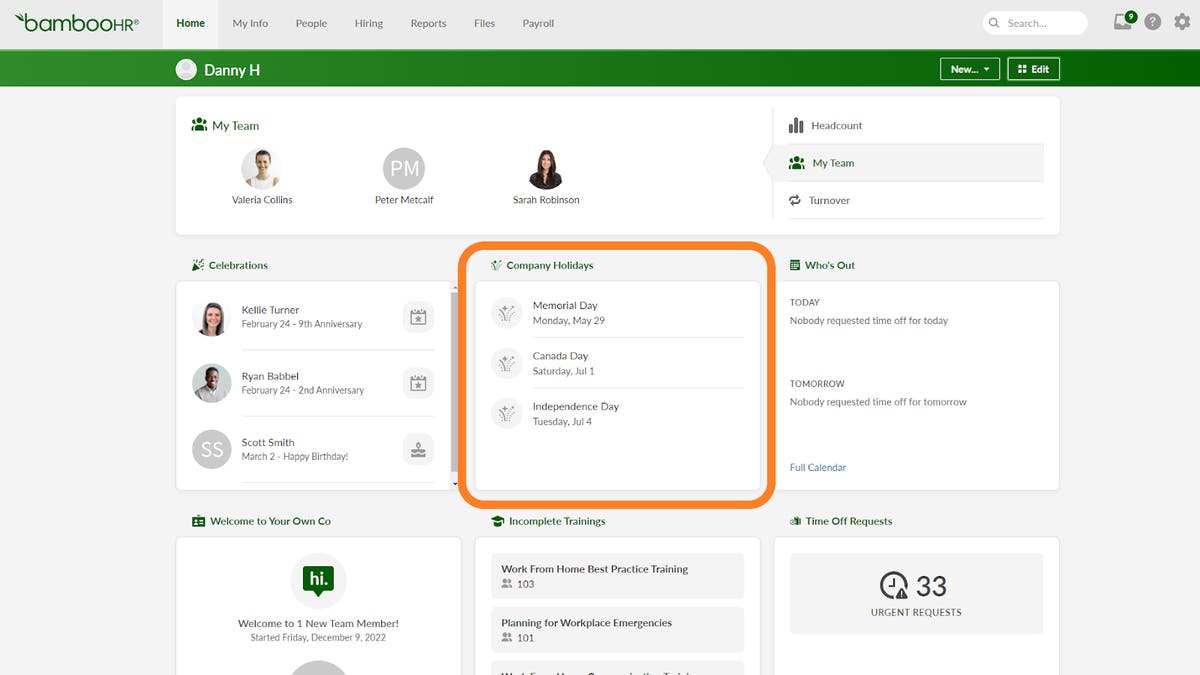Click the Turnover arrows icon in sidebar

tap(797, 200)
